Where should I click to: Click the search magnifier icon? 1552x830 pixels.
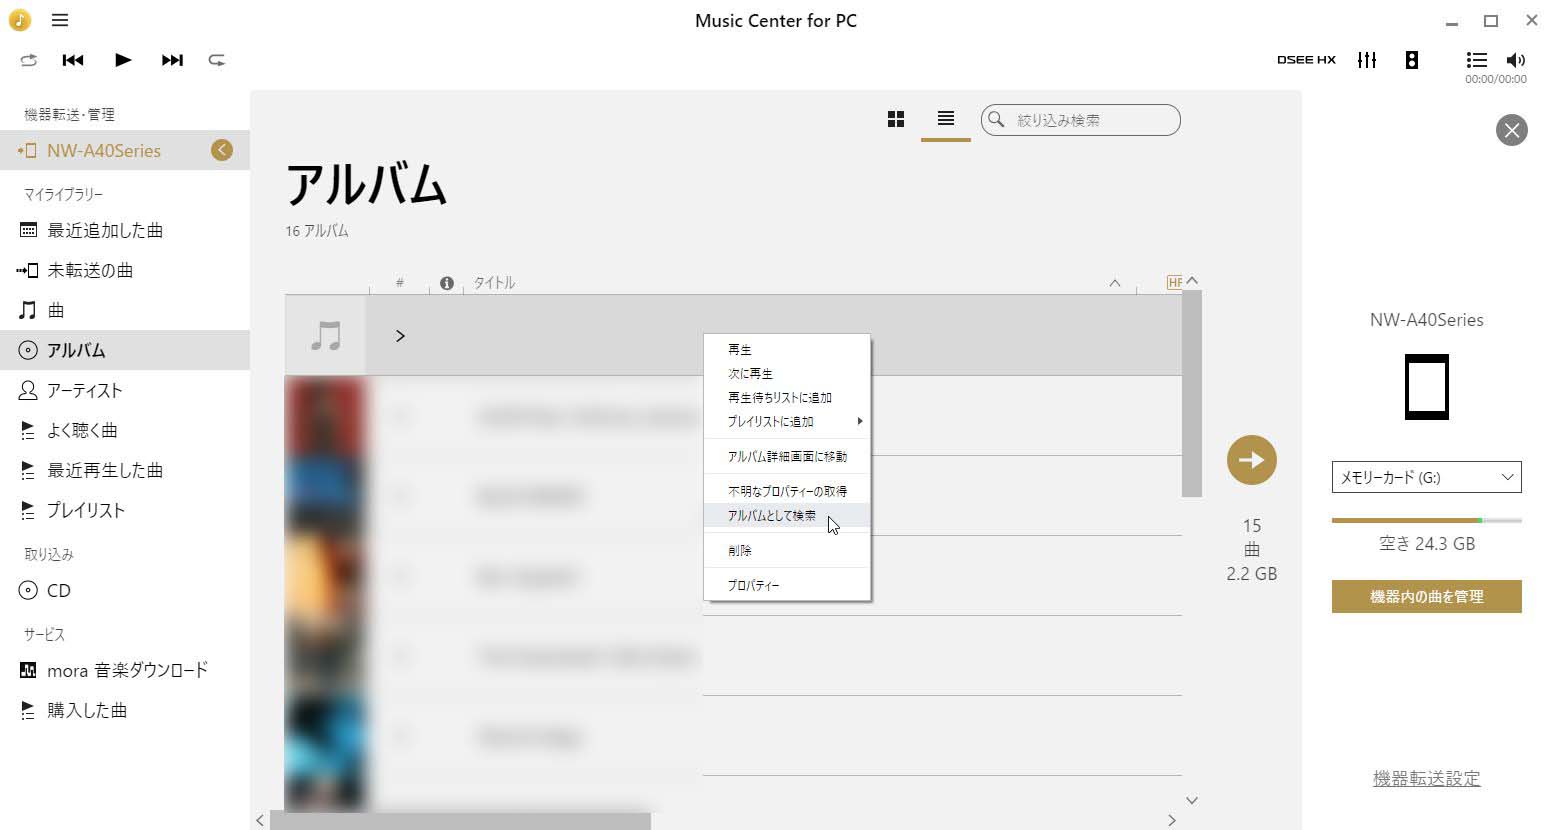996,120
